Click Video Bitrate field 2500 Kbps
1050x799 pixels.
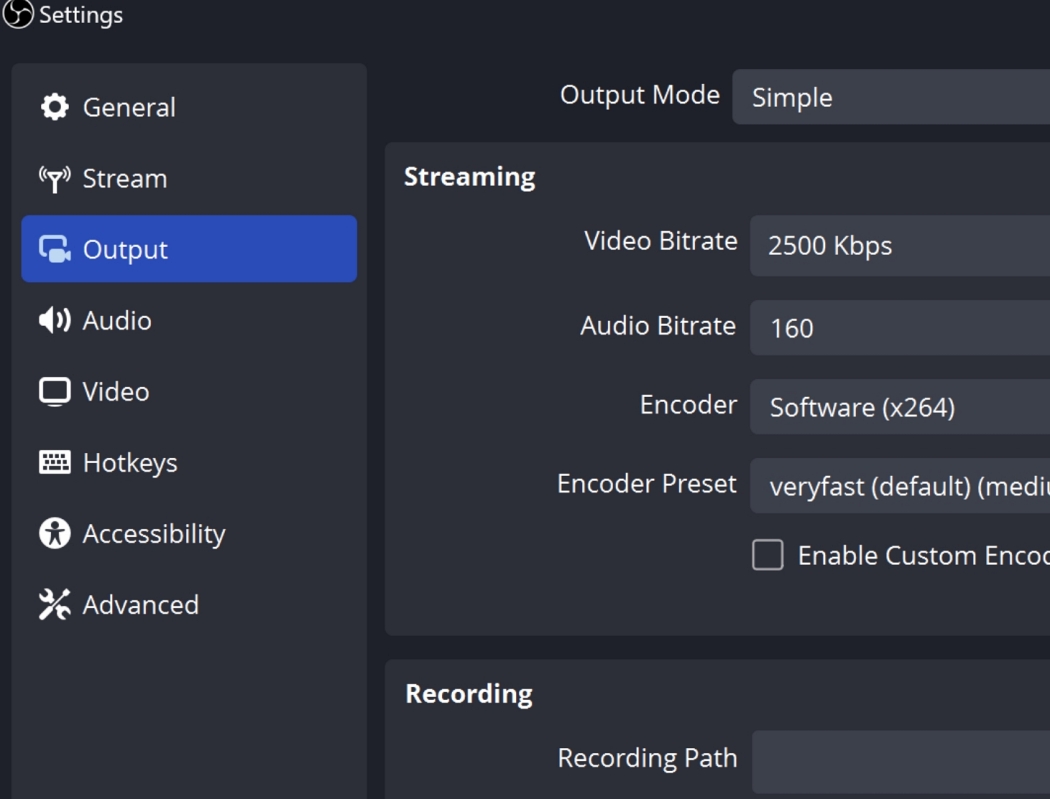(x=900, y=246)
